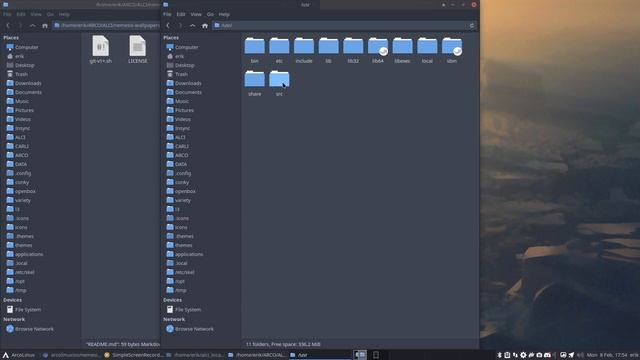Open Insync in /usr window sidebar
This screenshot has width=640, height=360.
[x=178, y=128]
